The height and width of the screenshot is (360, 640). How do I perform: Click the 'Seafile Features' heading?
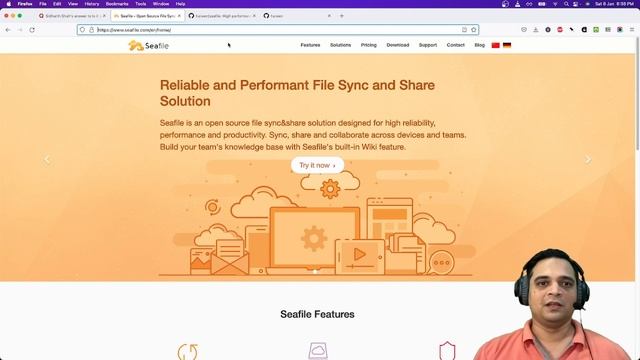click(317, 314)
